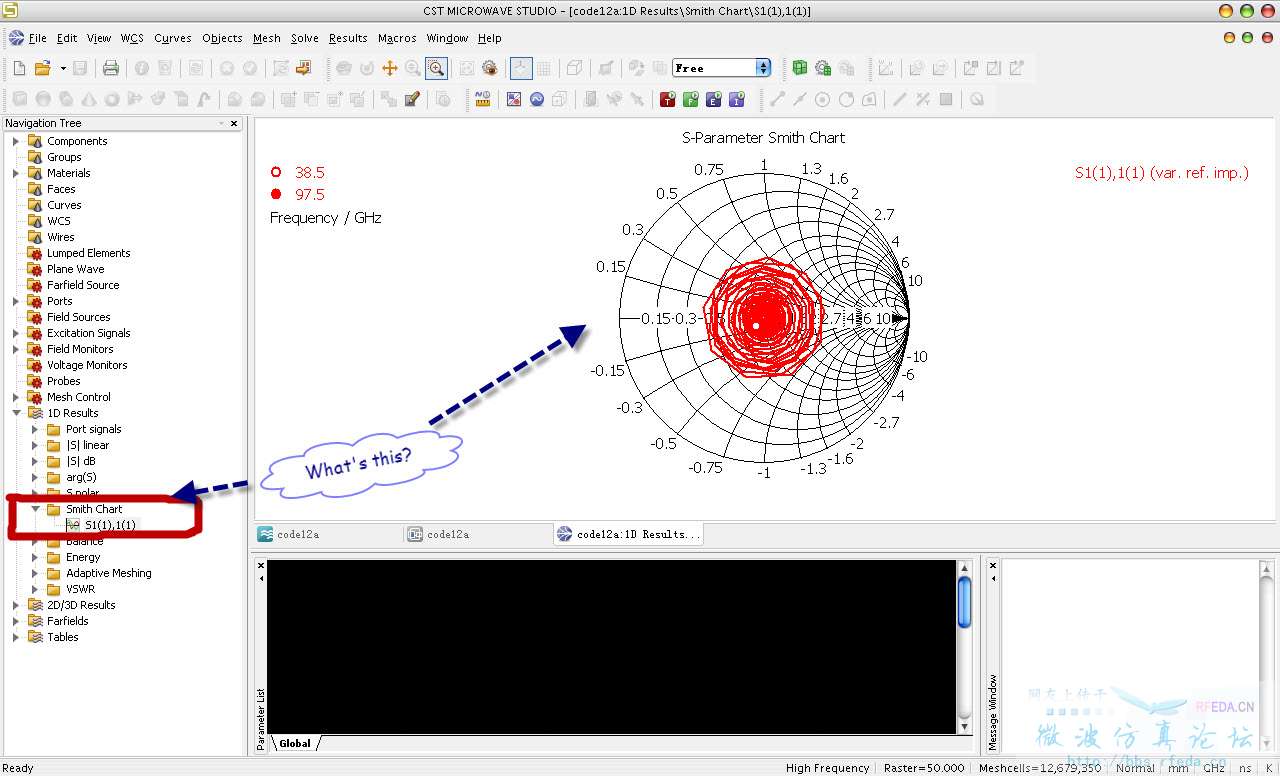Image resolution: width=1280 pixels, height=776 pixels.
Task: Select the Tables tree item
Action: click(62, 637)
